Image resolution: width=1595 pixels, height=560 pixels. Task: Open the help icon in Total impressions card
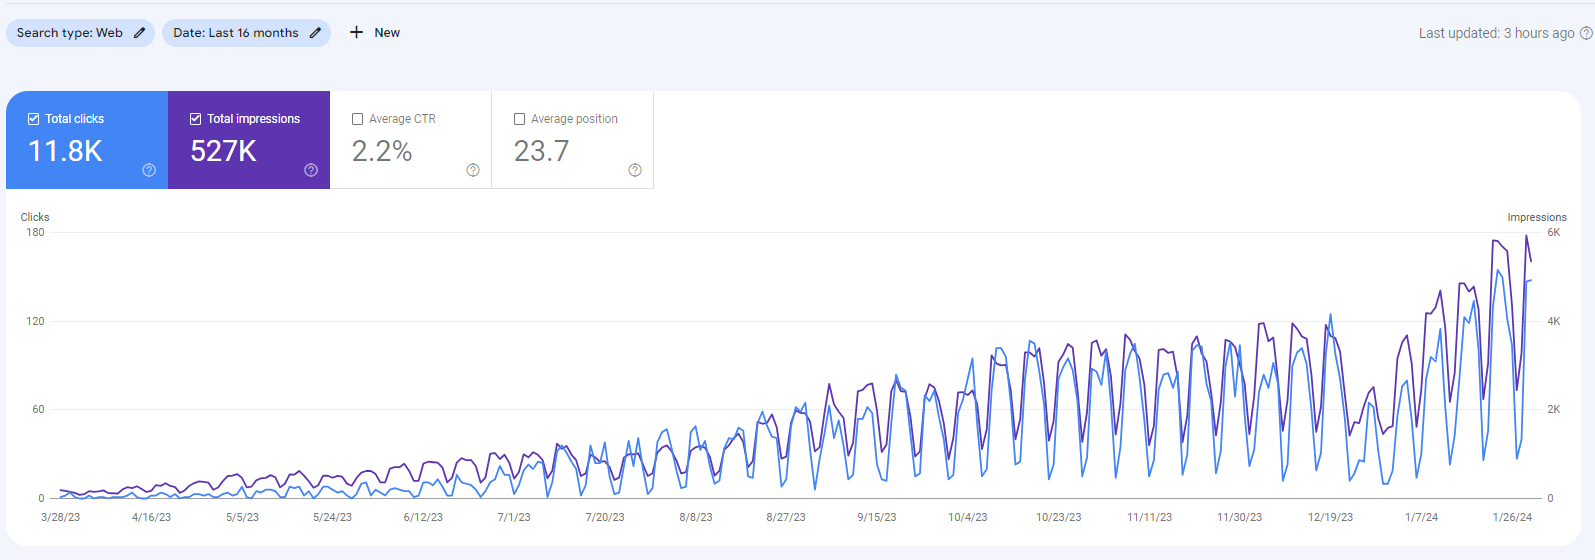(311, 170)
